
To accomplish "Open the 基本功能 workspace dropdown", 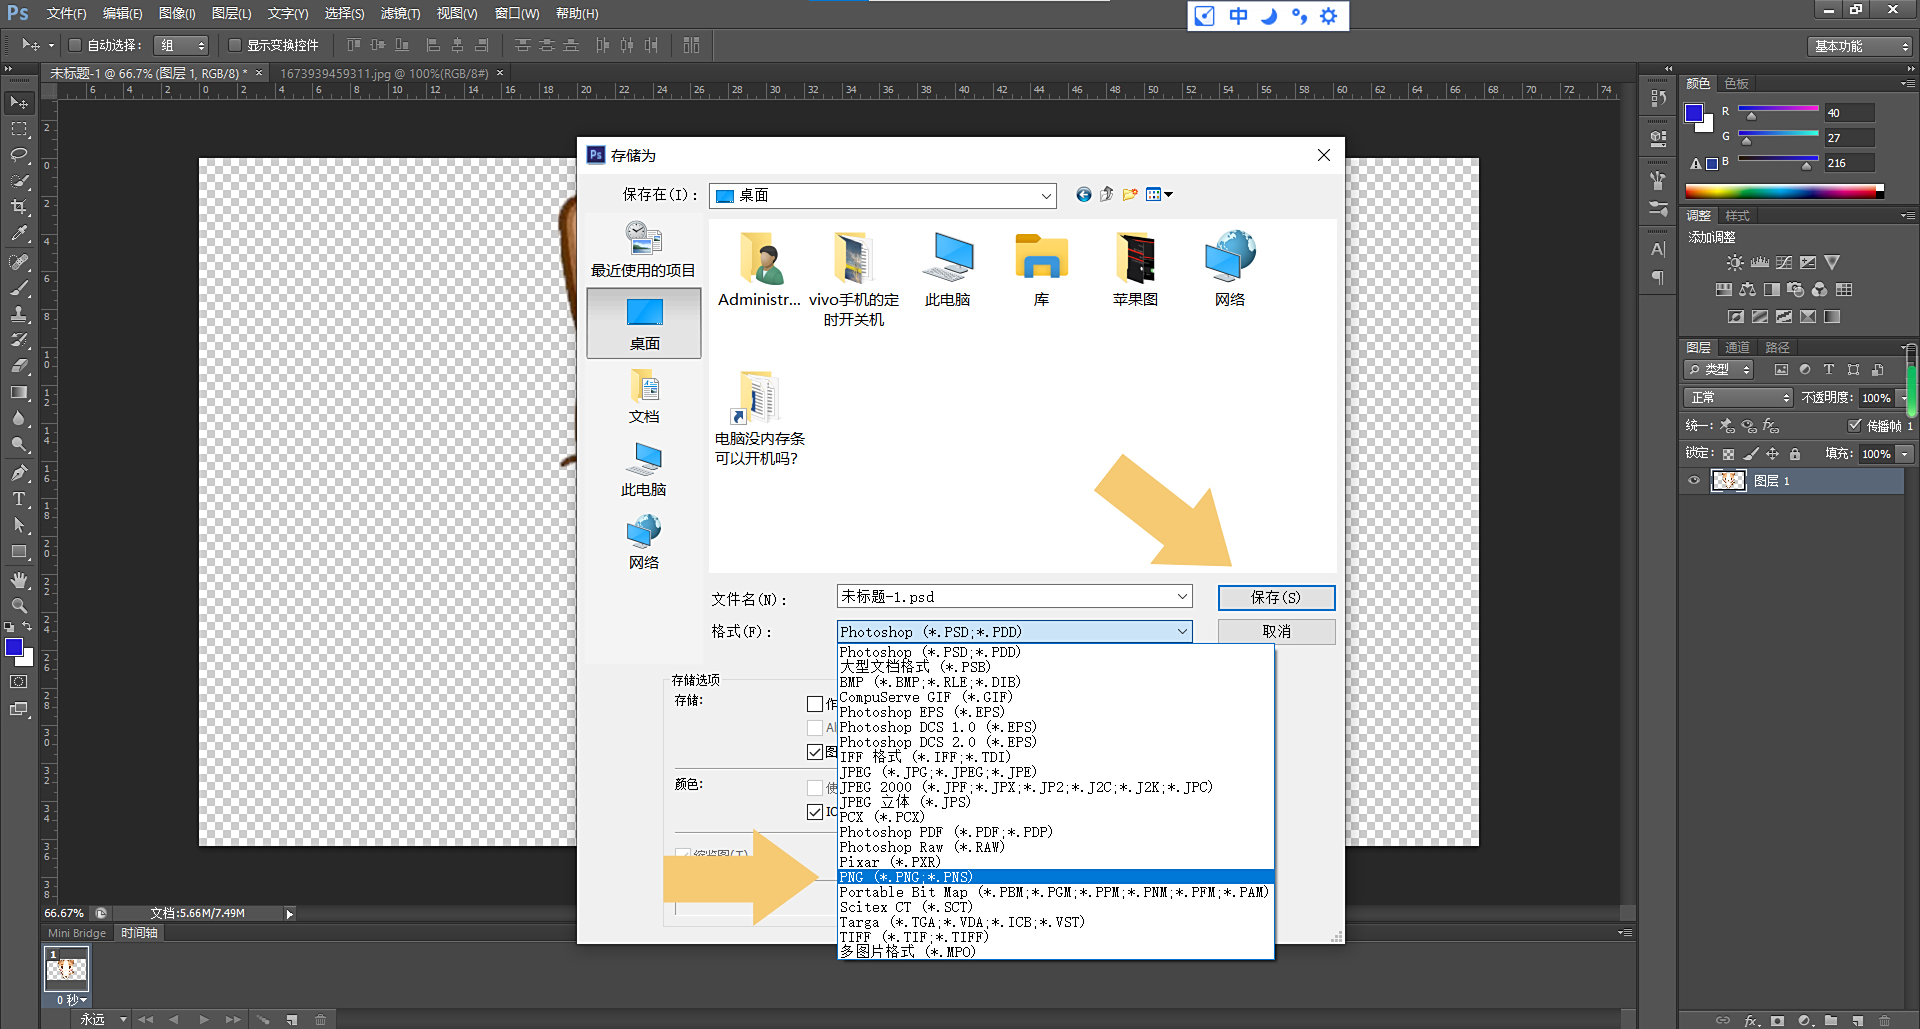I will coord(1862,46).
